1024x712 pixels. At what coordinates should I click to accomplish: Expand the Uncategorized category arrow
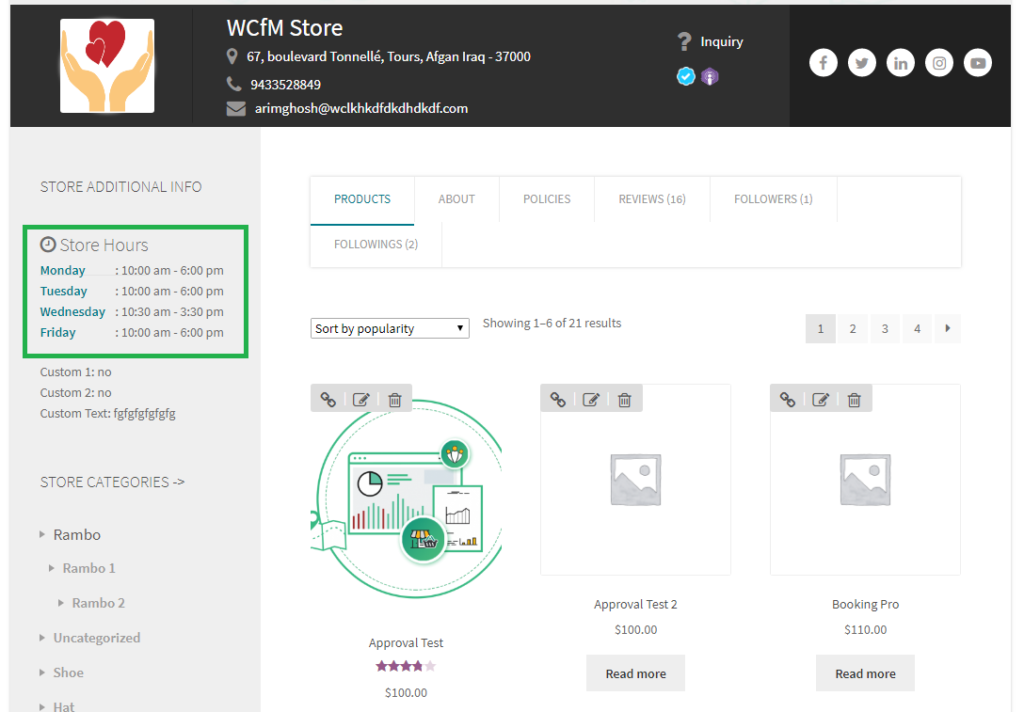(x=42, y=638)
